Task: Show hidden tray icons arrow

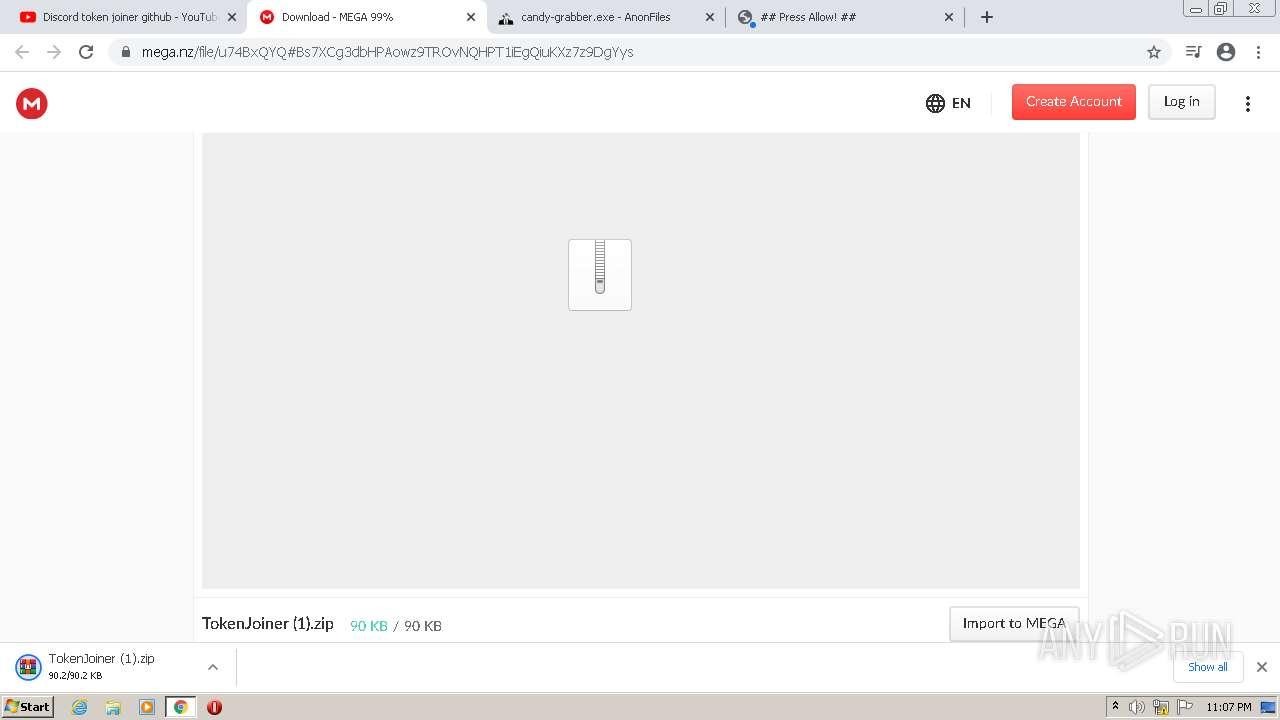Action: pos(1115,707)
